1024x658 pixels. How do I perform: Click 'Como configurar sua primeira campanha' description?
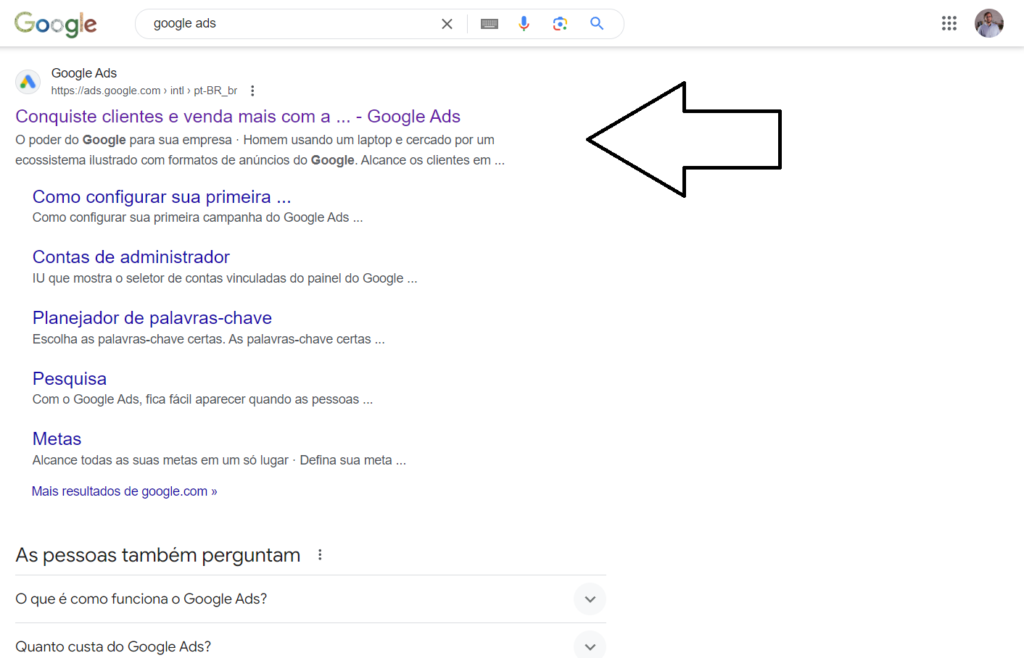(197, 217)
